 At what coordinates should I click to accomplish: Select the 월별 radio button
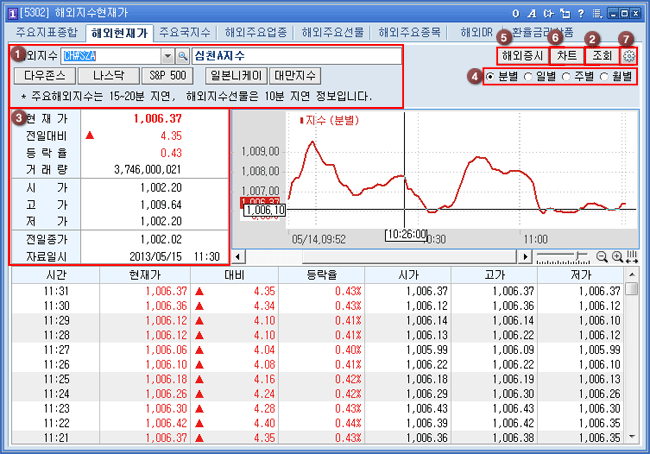pyautogui.click(x=604, y=77)
